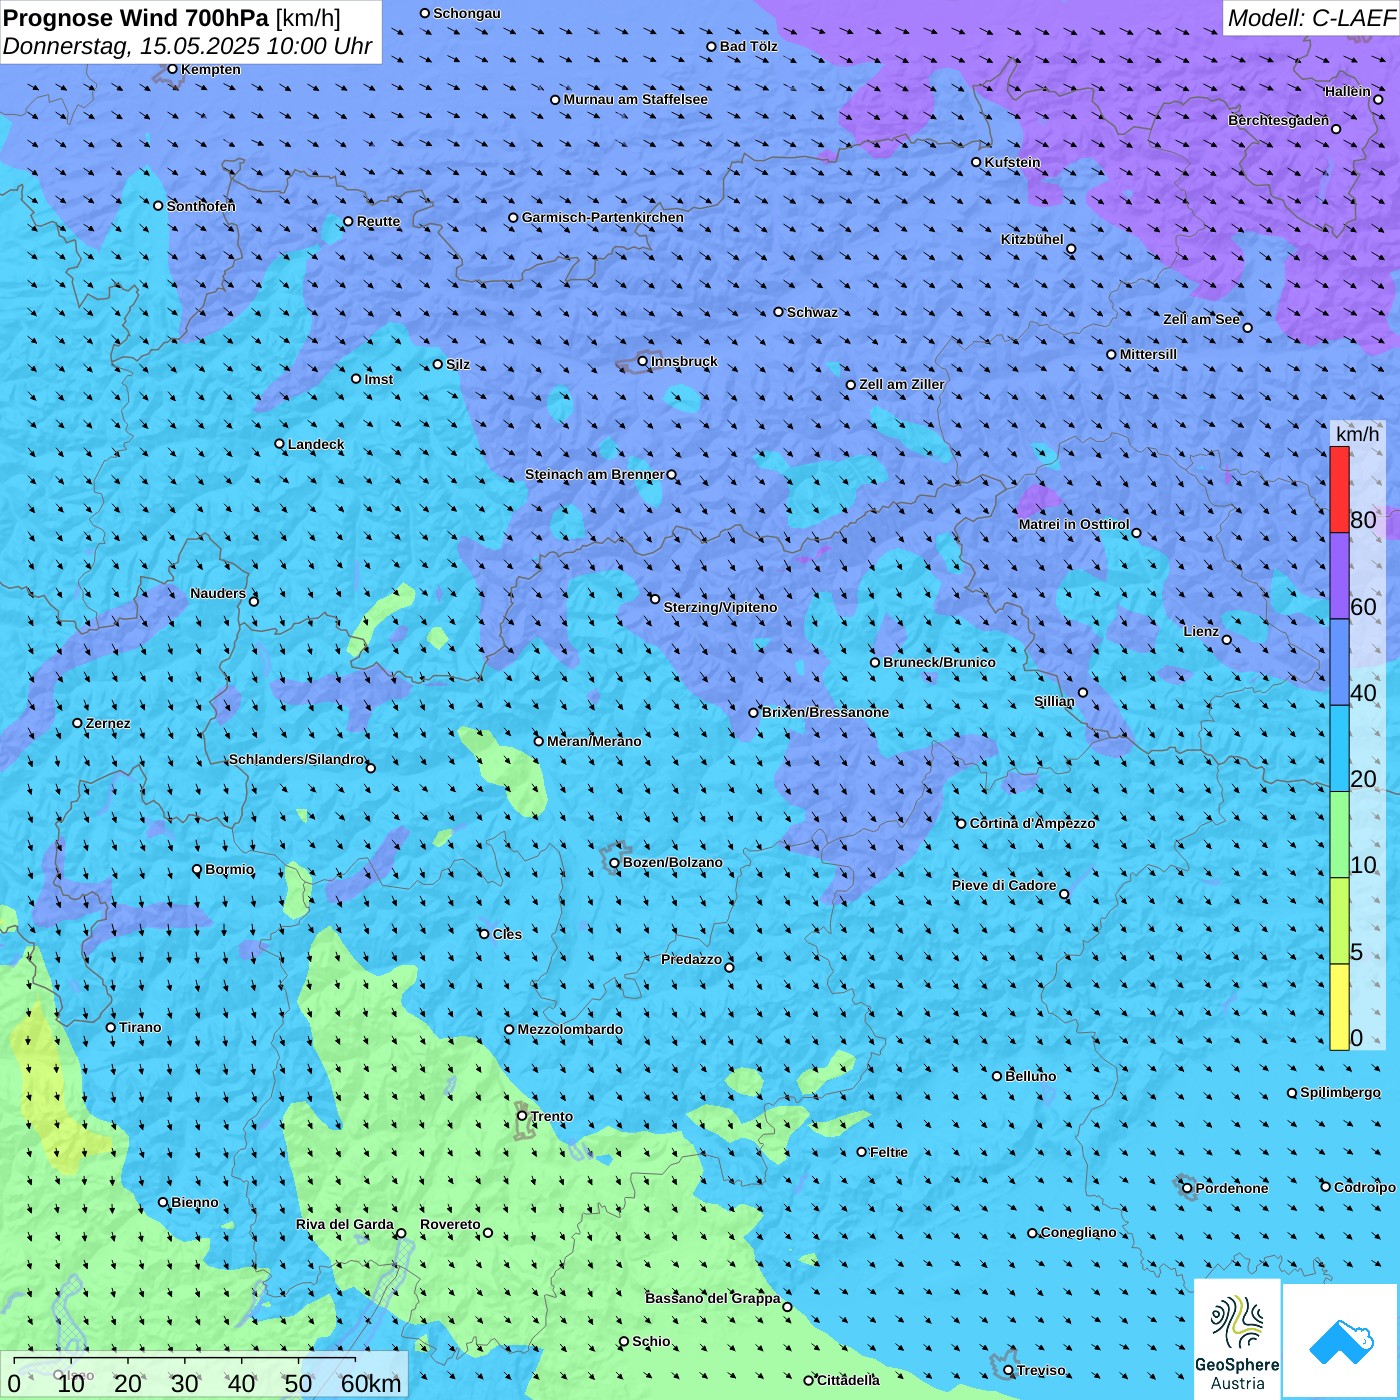Click the Meran/Merano city marker
1400x1400 pixels.
click(539, 741)
